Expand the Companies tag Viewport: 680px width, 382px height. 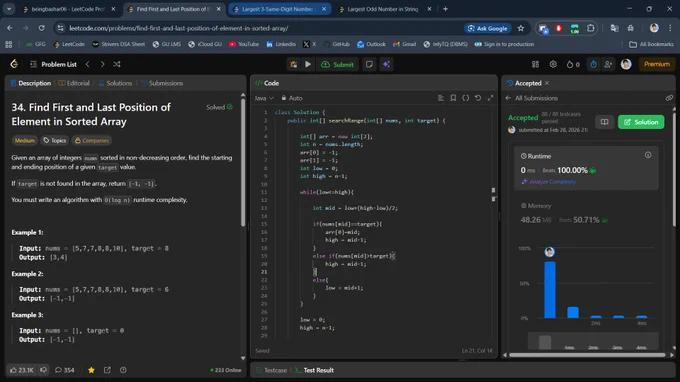click(x=92, y=140)
